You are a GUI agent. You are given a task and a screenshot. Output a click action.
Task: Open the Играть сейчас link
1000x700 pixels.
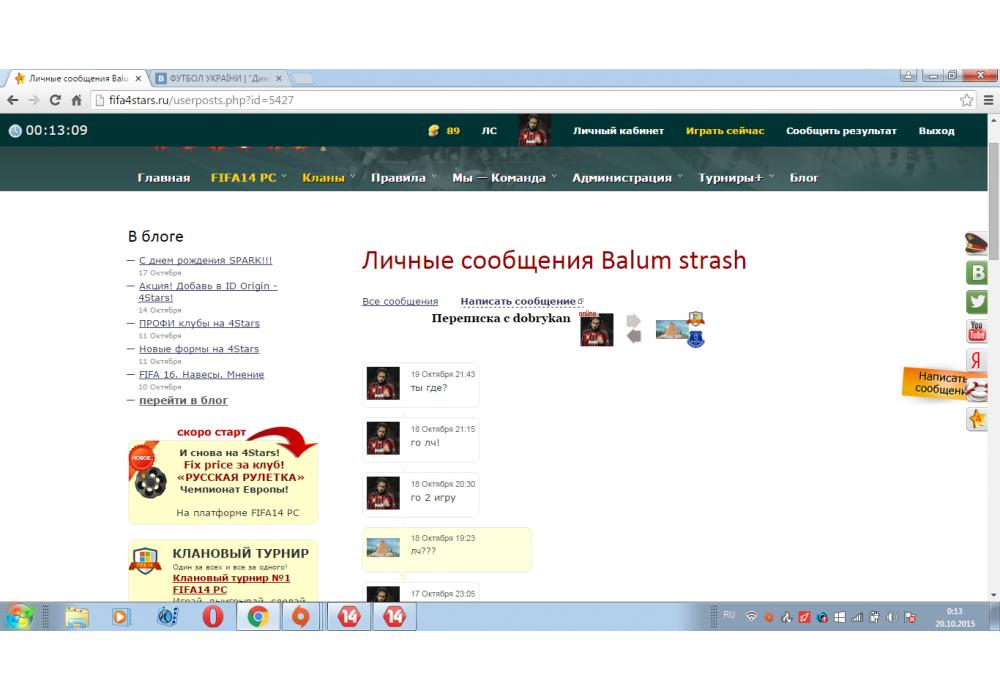(725, 131)
